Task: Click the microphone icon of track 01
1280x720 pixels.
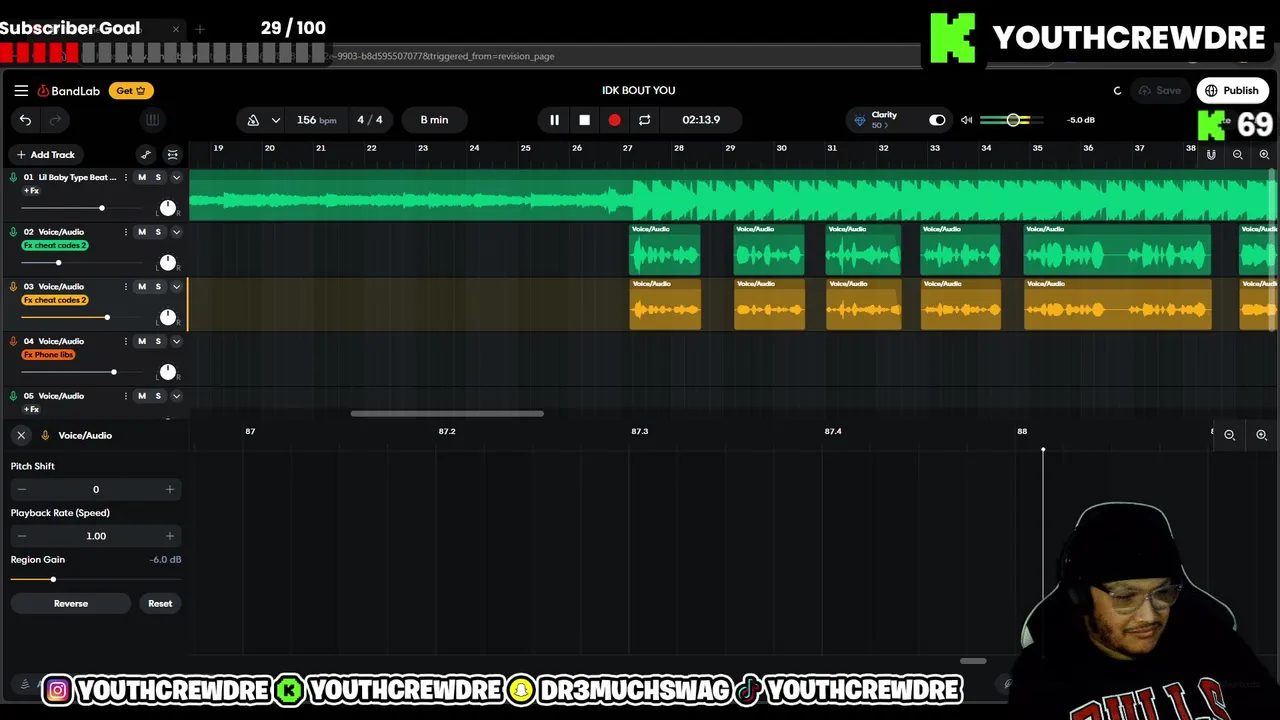Action: point(13,177)
